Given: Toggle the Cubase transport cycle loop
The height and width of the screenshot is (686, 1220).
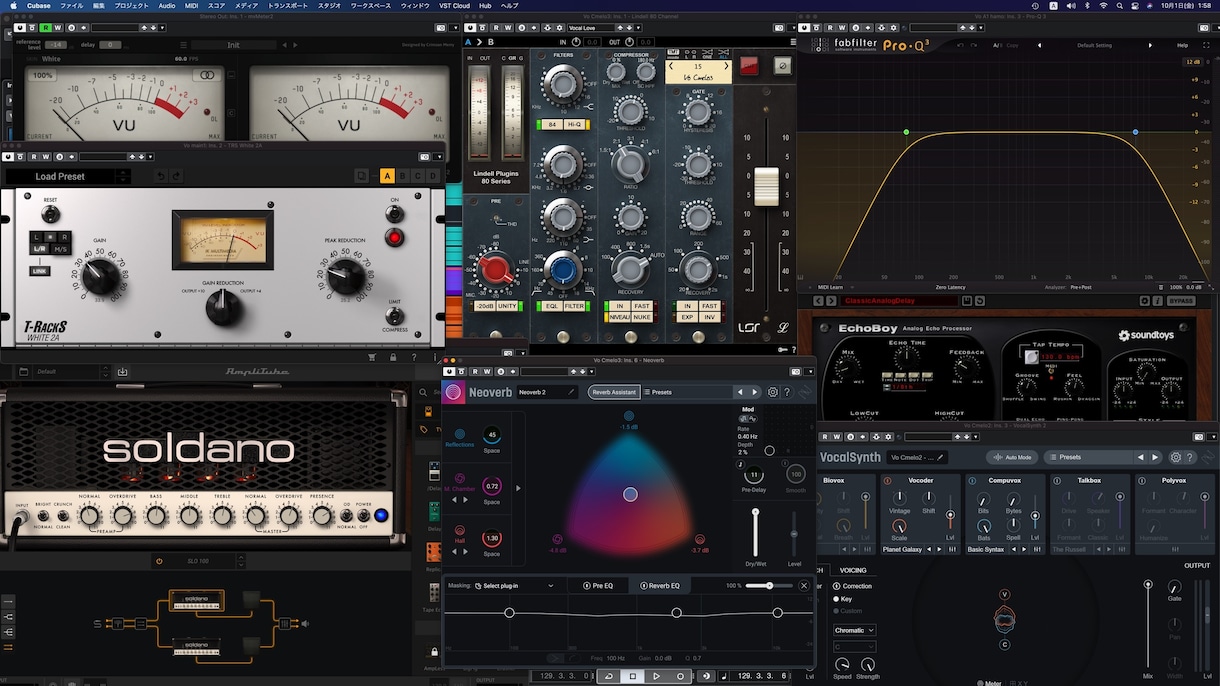Looking at the screenshot, I should (608, 676).
